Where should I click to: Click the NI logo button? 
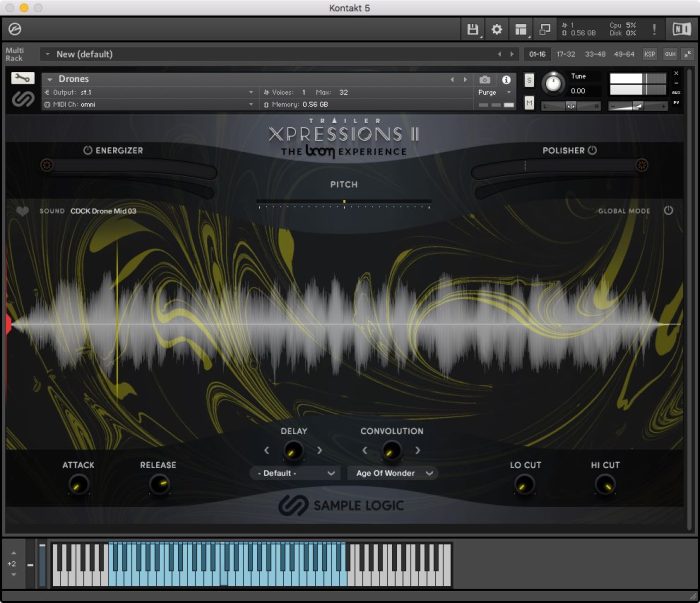point(682,29)
